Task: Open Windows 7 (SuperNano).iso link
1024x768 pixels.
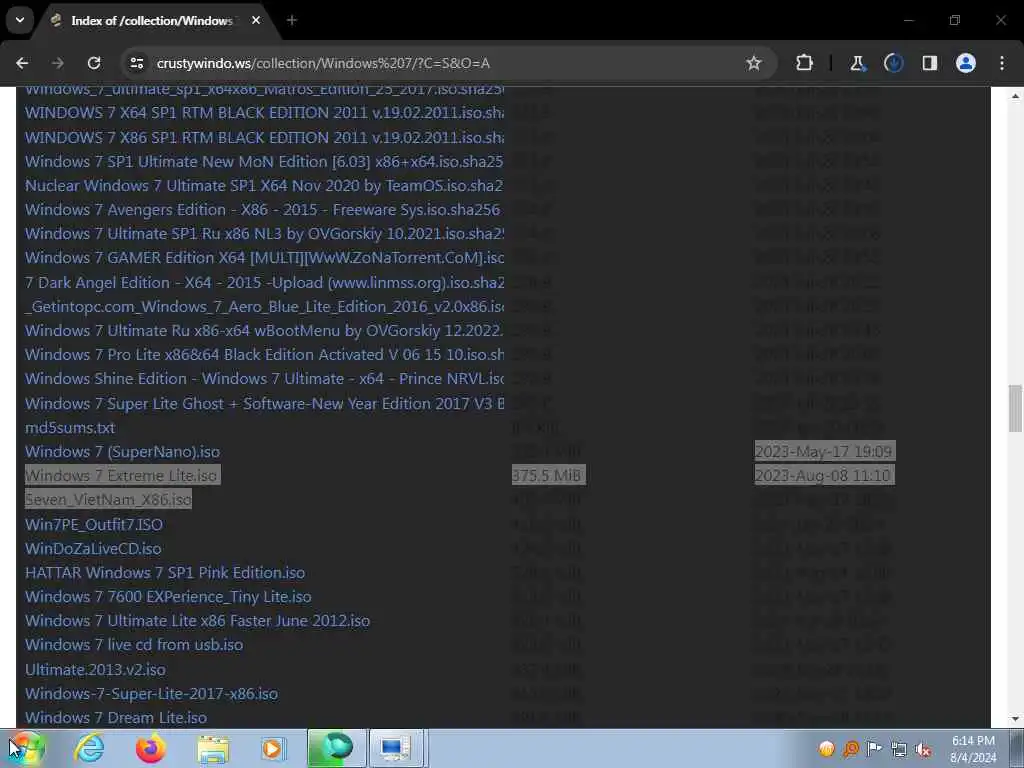Action: [122, 452]
